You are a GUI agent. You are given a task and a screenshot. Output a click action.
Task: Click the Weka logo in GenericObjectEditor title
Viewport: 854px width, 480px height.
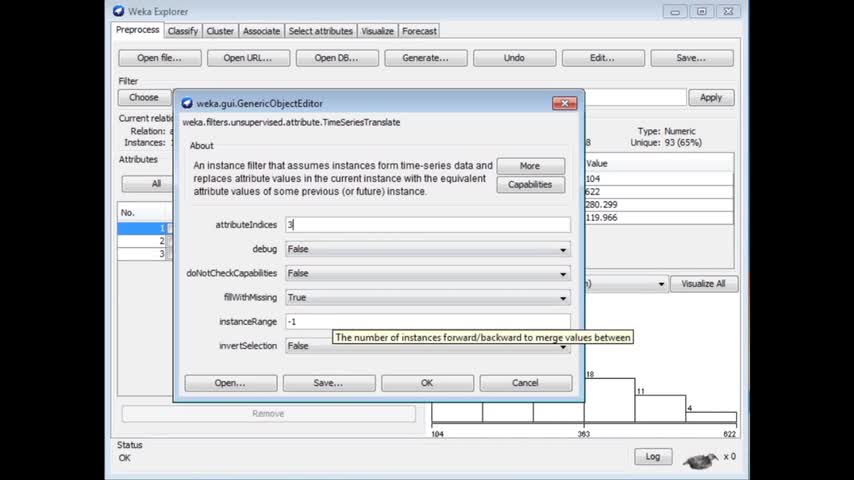point(187,103)
